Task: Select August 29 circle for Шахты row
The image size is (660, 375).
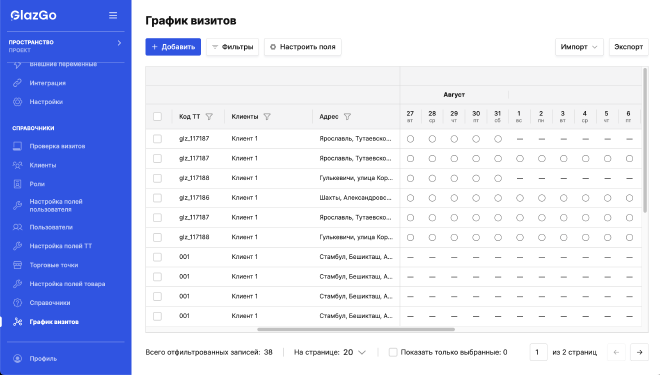Action: pyautogui.click(x=454, y=198)
